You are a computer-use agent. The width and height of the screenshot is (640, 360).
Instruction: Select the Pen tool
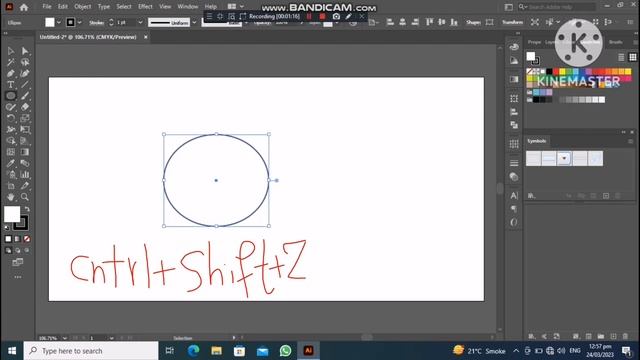coord(11,73)
